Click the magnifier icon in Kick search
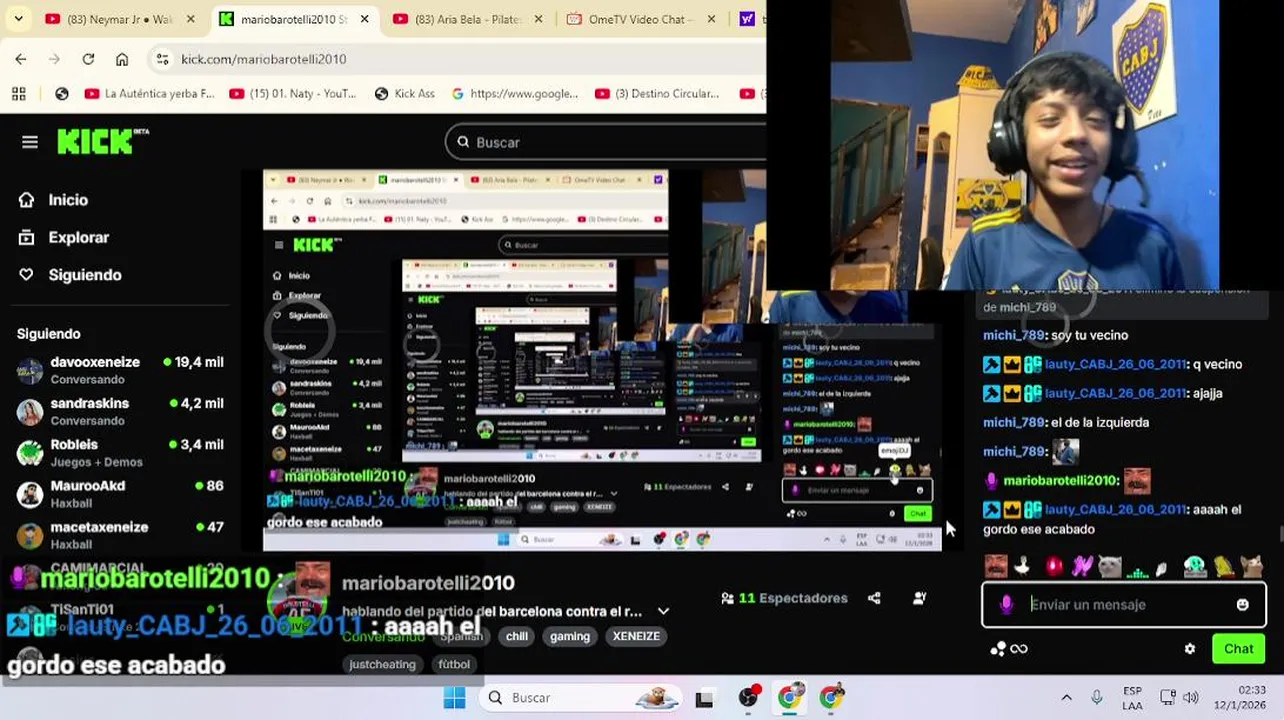Screen dimensions: 1284x720 (x=463, y=142)
